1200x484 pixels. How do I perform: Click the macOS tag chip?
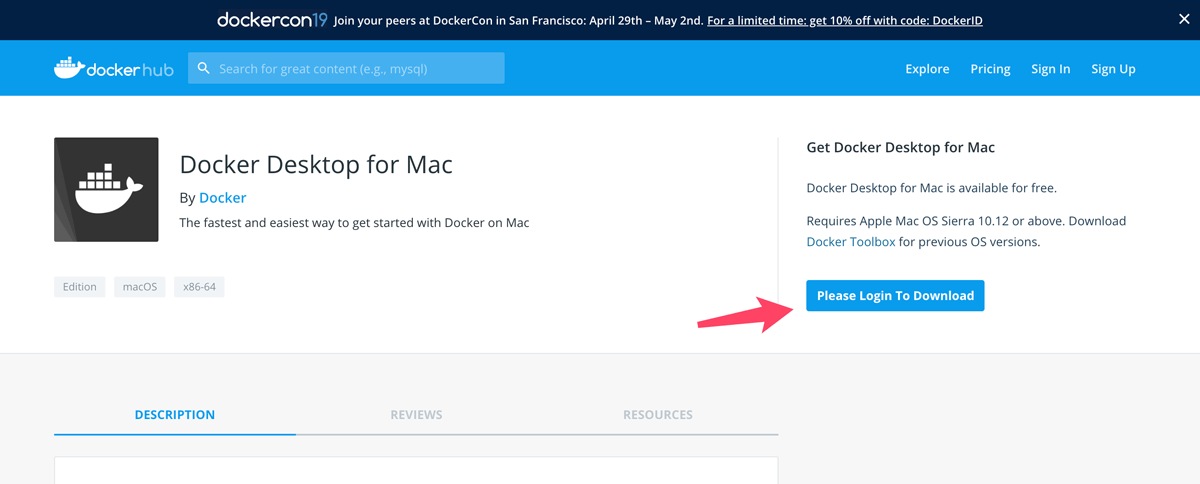(140, 287)
